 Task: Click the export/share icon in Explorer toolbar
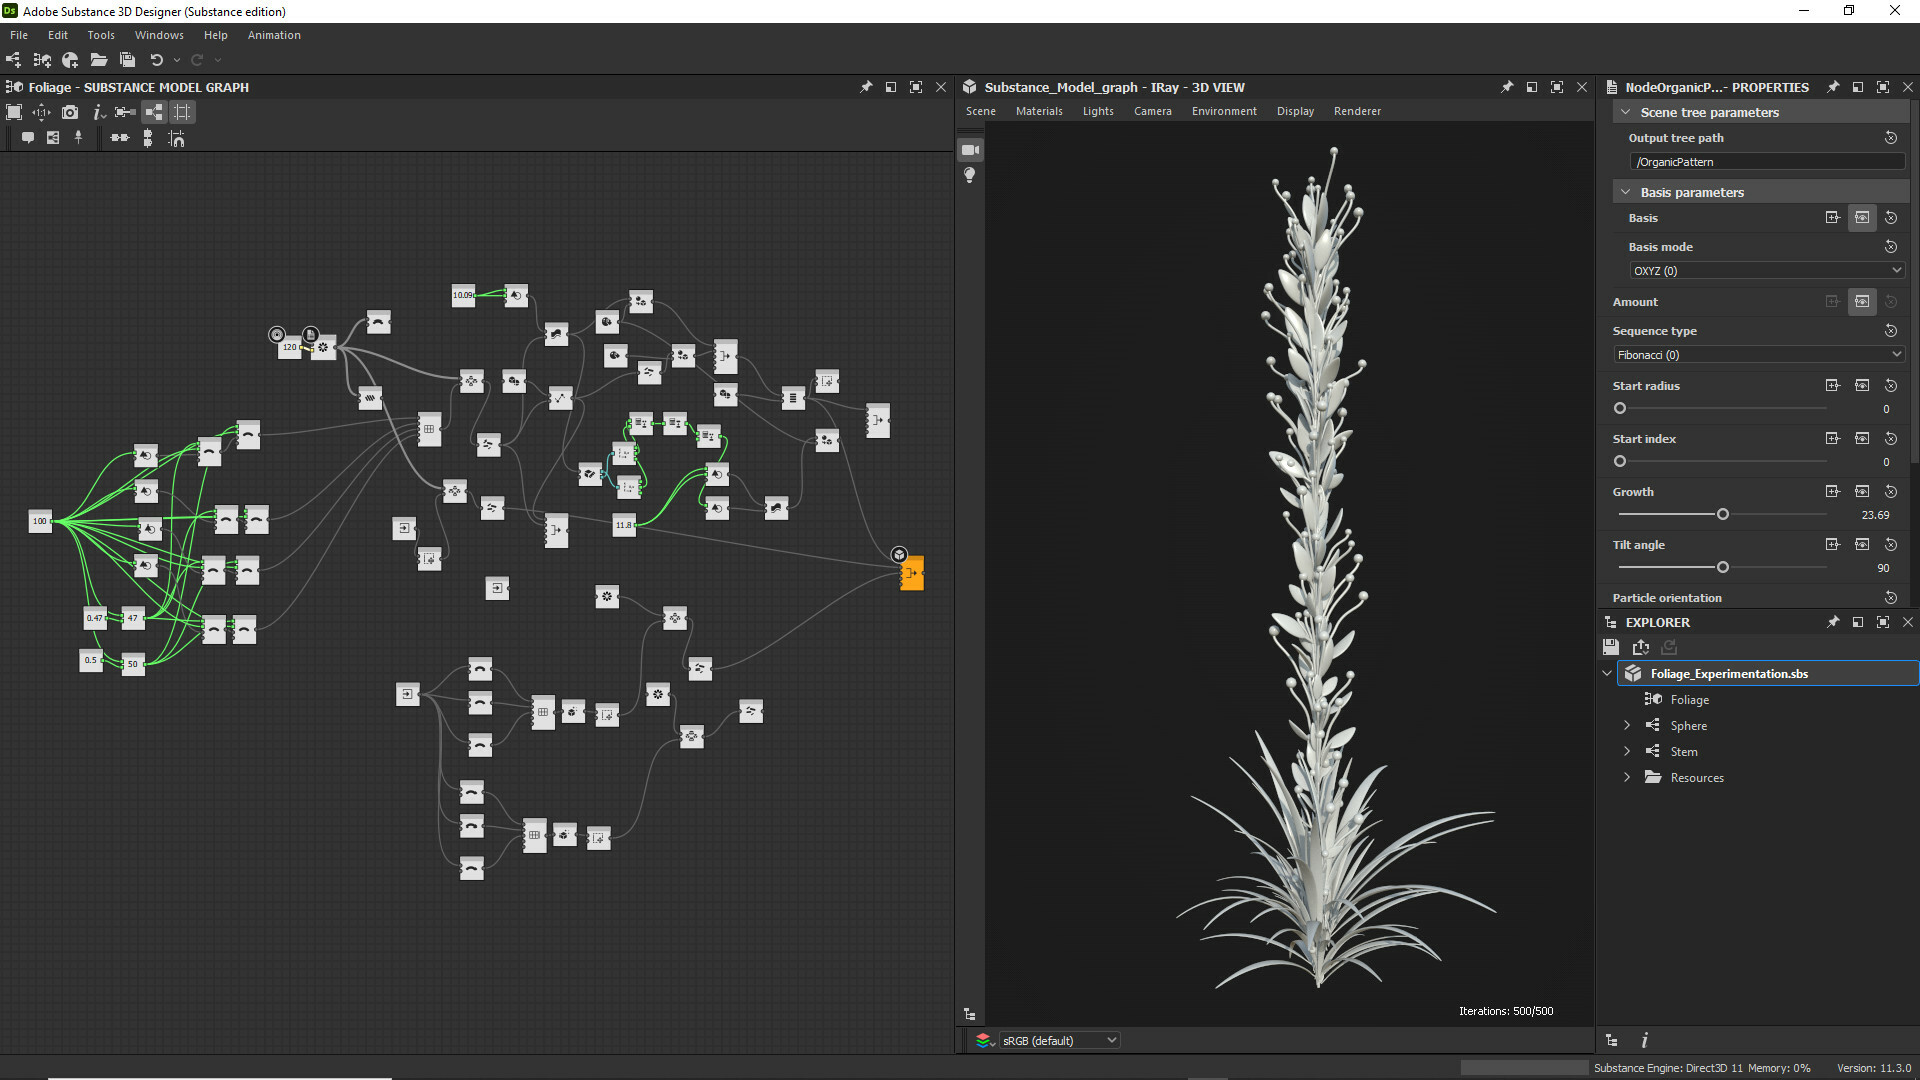[1642, 646]
